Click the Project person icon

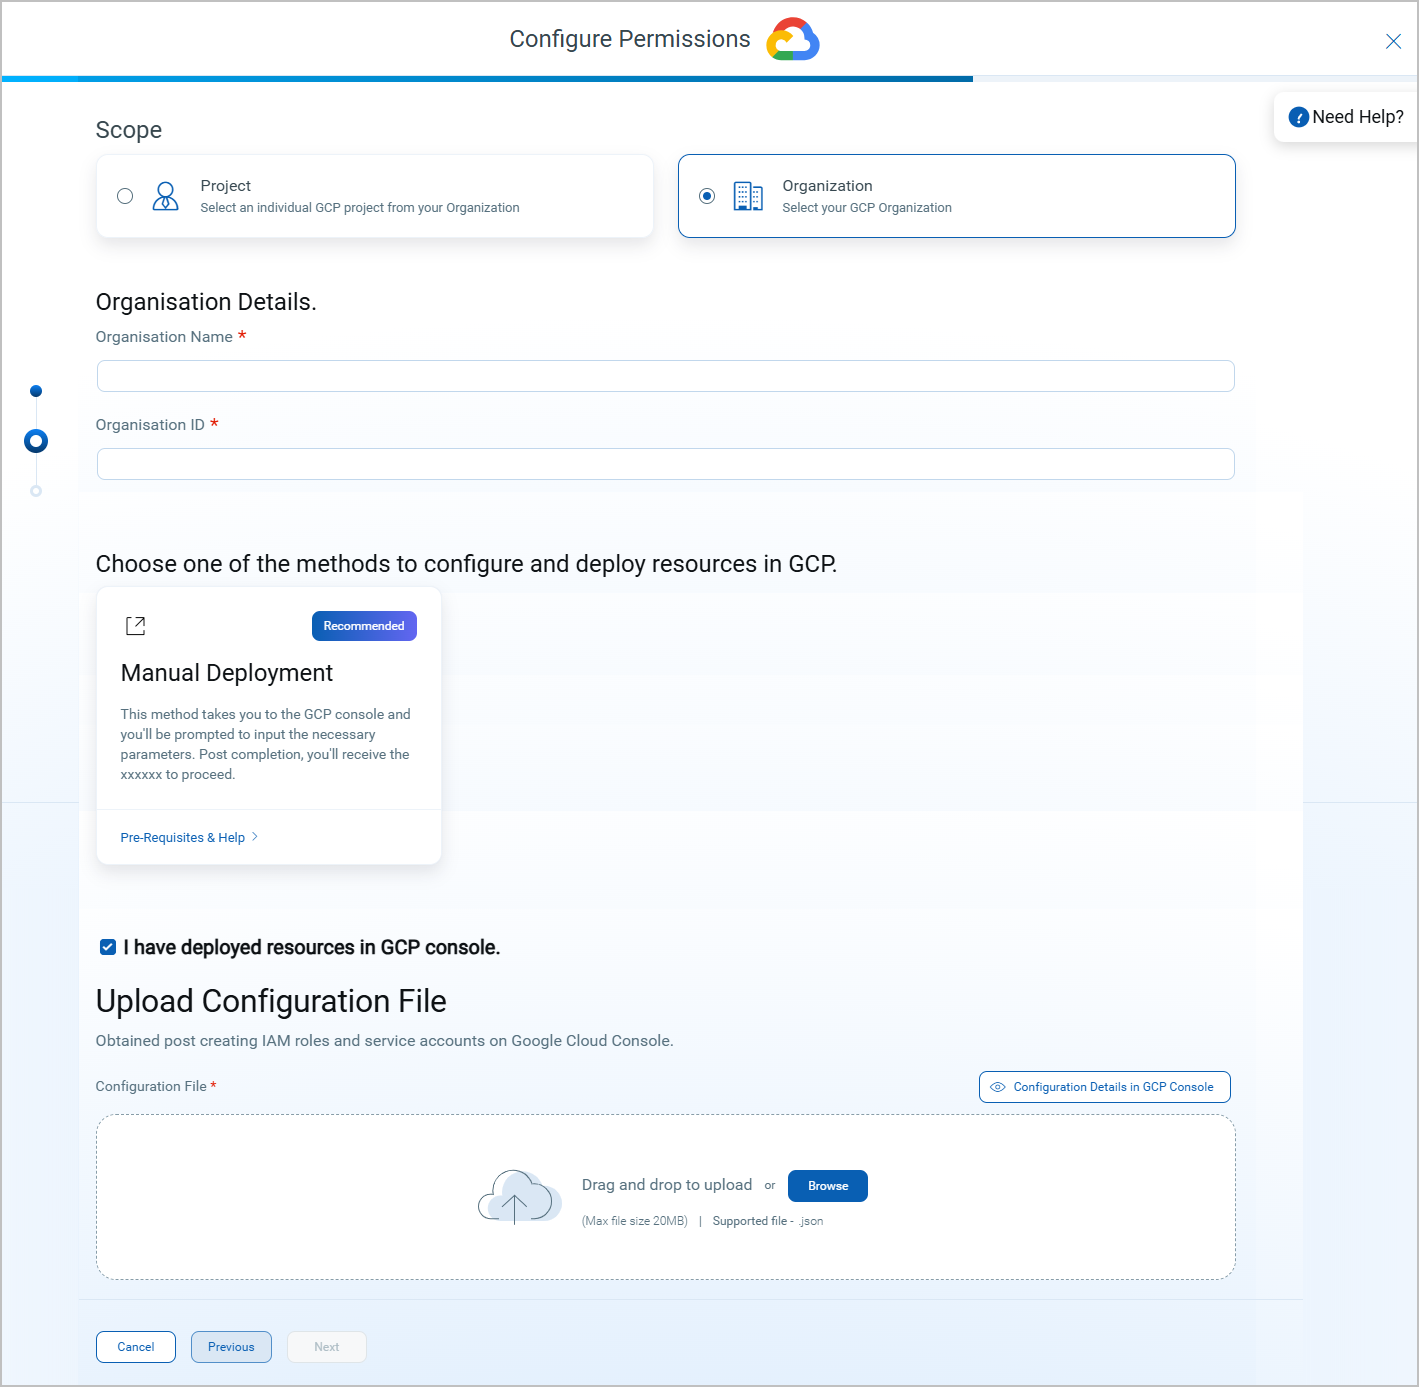pyautogui.click(x=165, y=196)
